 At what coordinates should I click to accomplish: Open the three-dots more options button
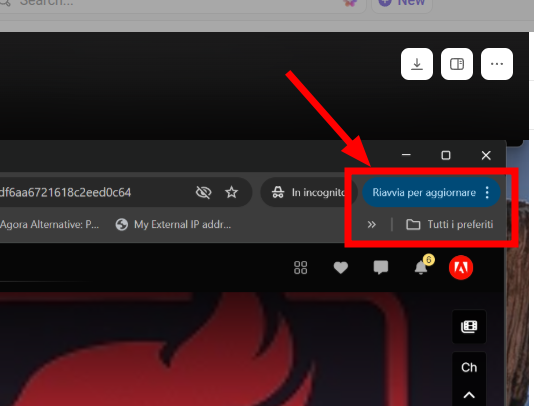point(497,64)
